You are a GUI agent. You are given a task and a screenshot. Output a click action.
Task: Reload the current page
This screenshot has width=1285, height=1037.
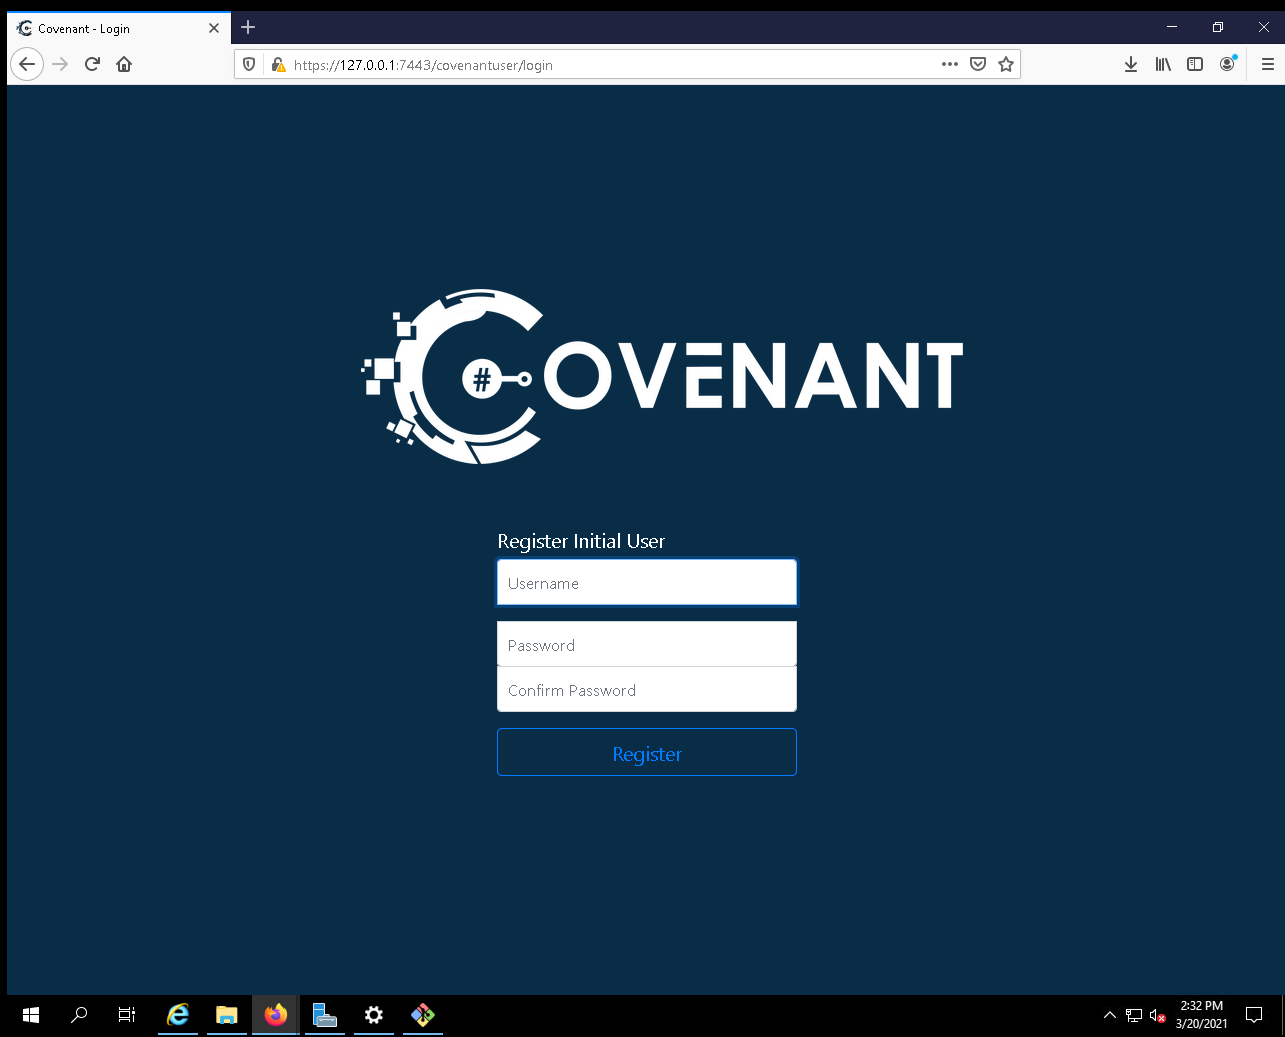[92, 64]
